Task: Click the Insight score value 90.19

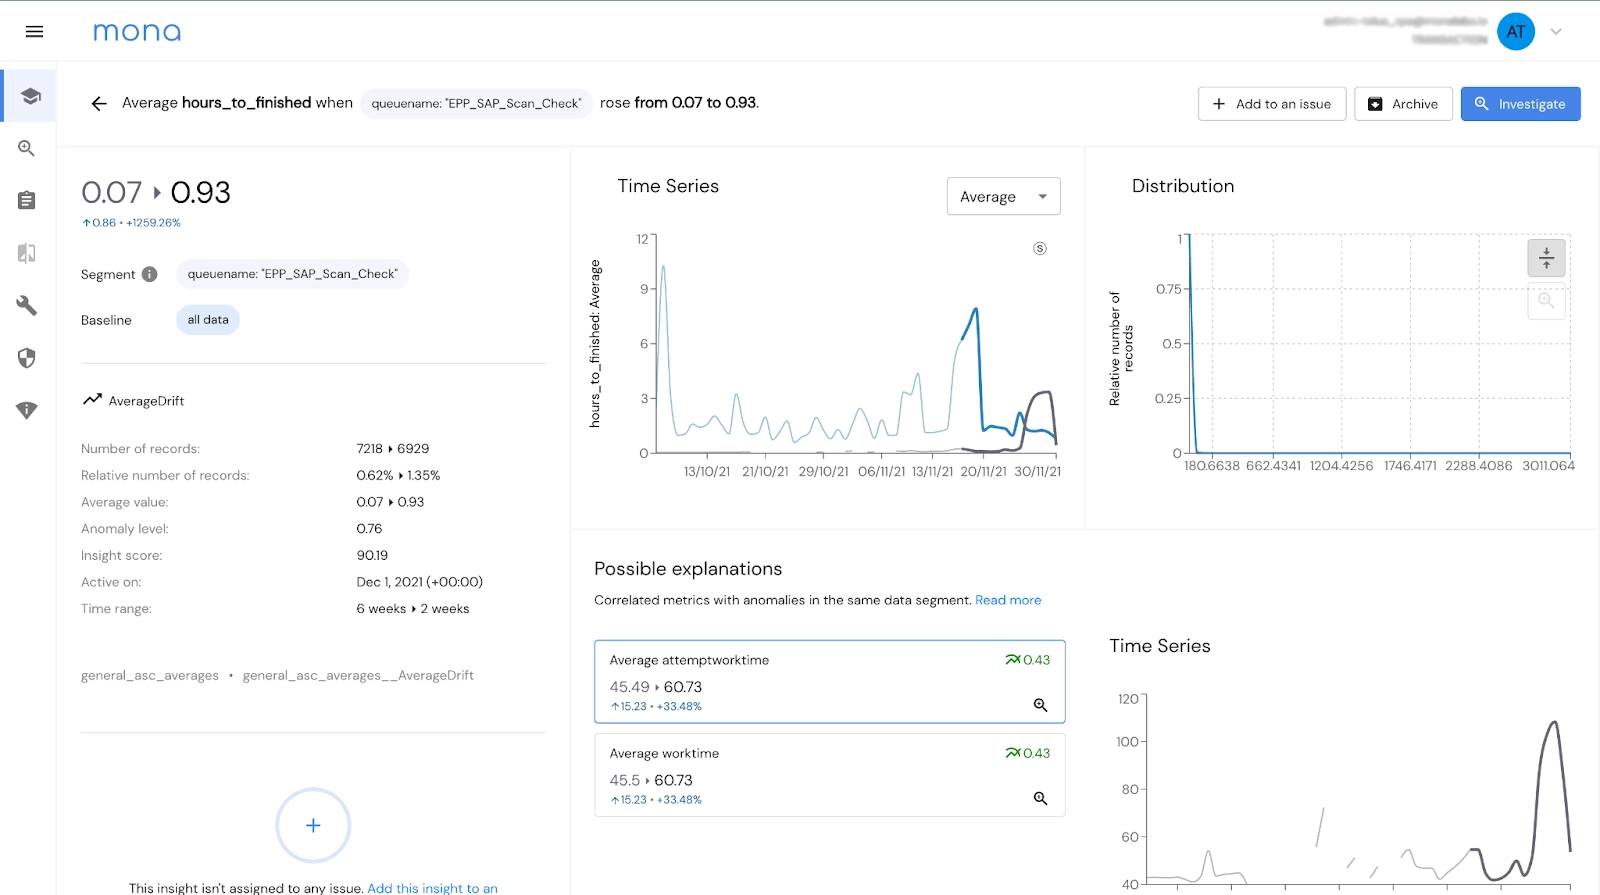Action: tap(372, 556)
